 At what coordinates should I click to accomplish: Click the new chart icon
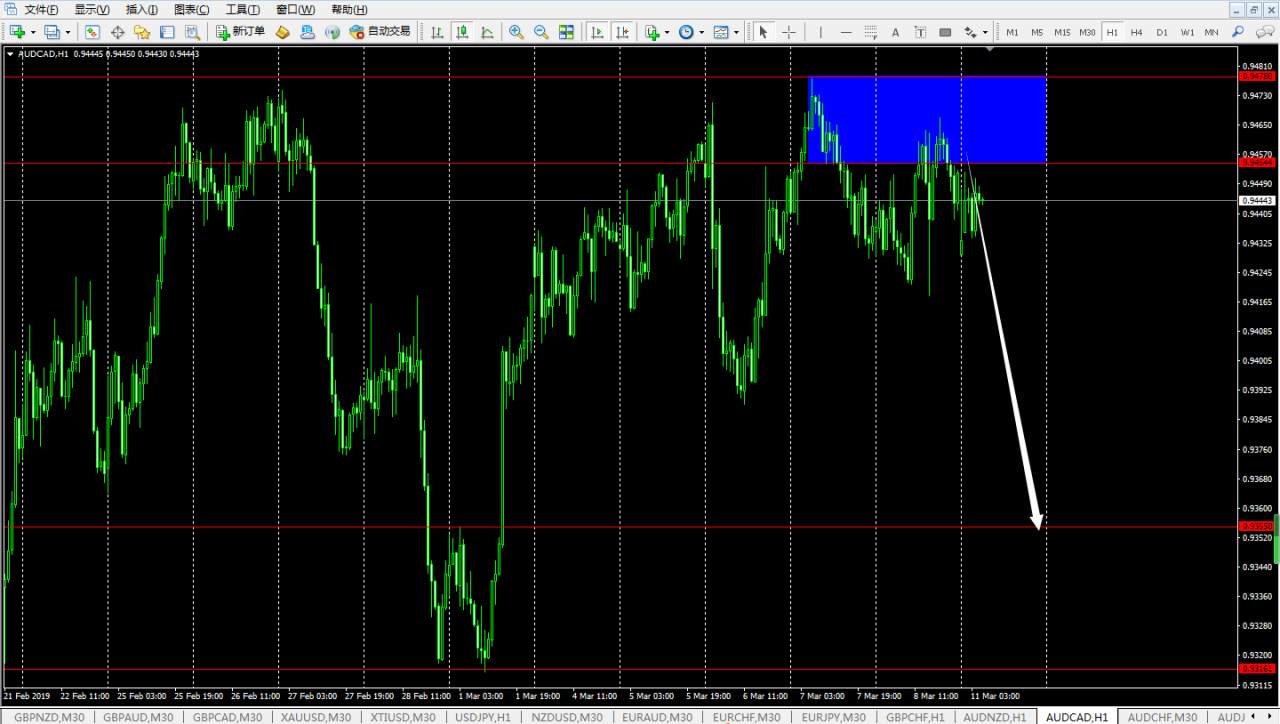[17, 32]
